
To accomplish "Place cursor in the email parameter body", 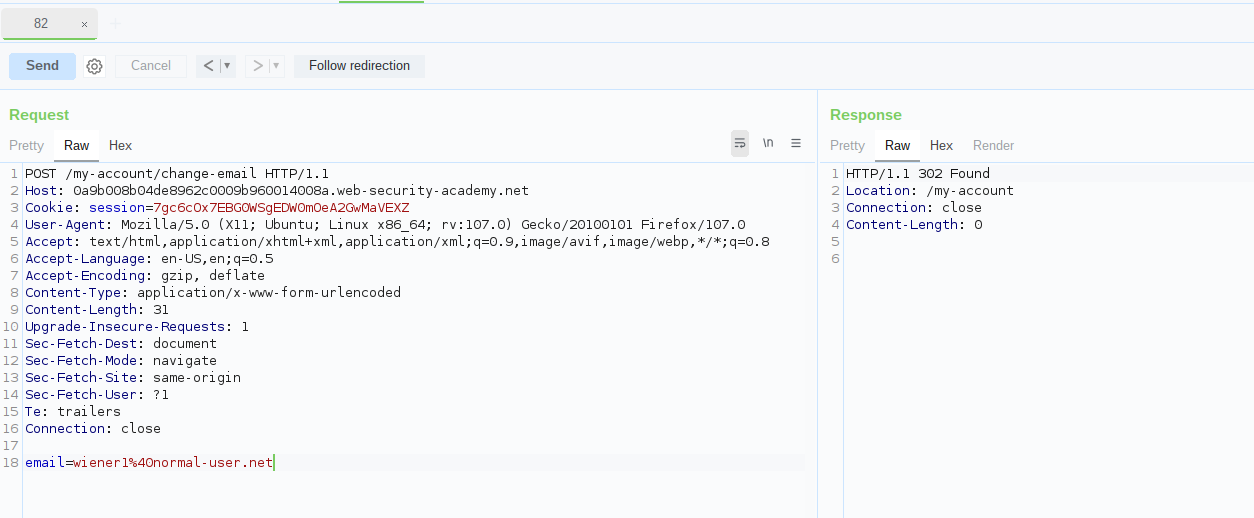I will pyautogui.click(x=149, y=463).
